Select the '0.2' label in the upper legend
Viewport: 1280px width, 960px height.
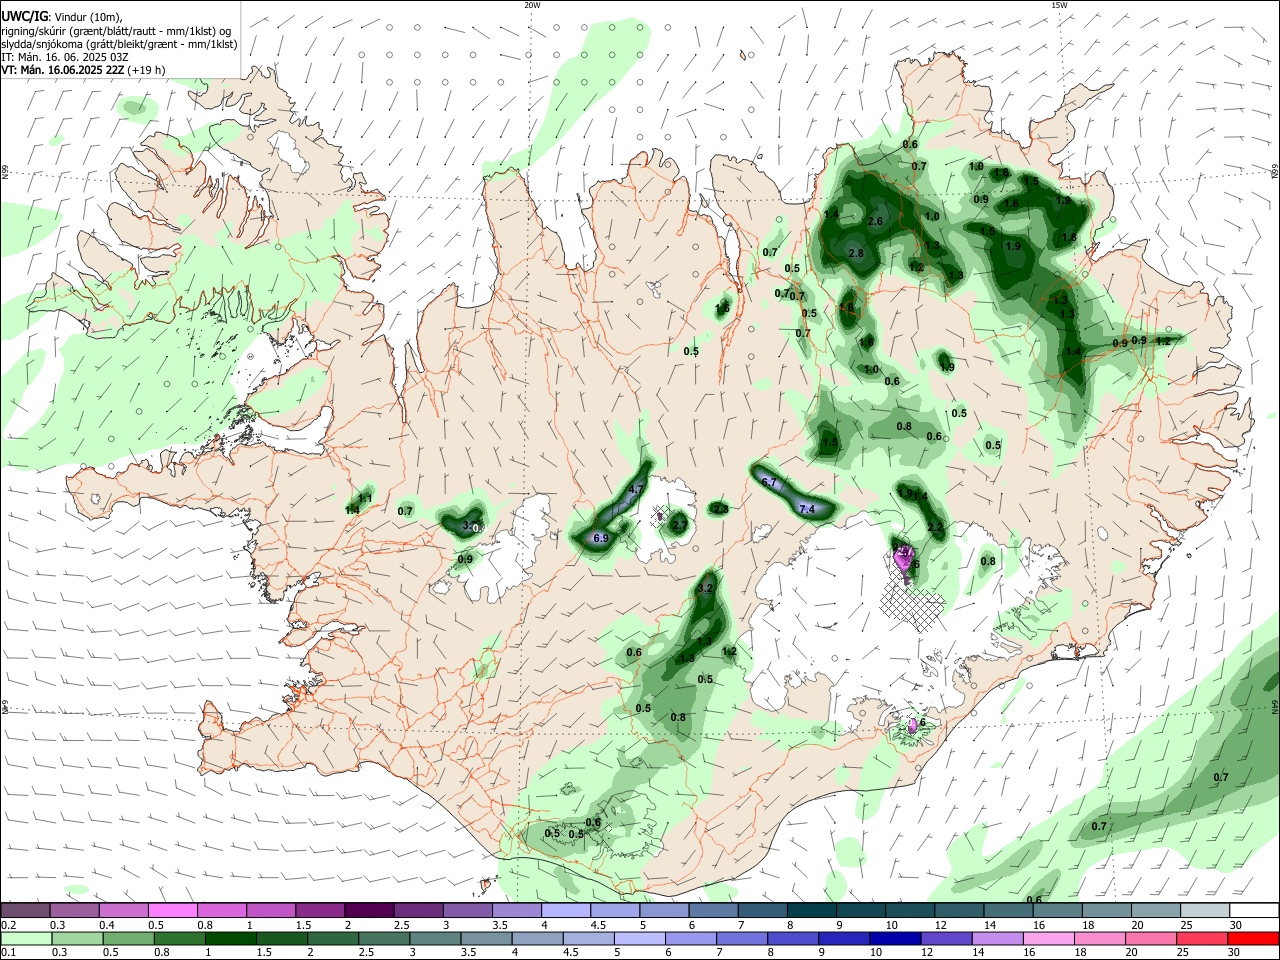8,925
